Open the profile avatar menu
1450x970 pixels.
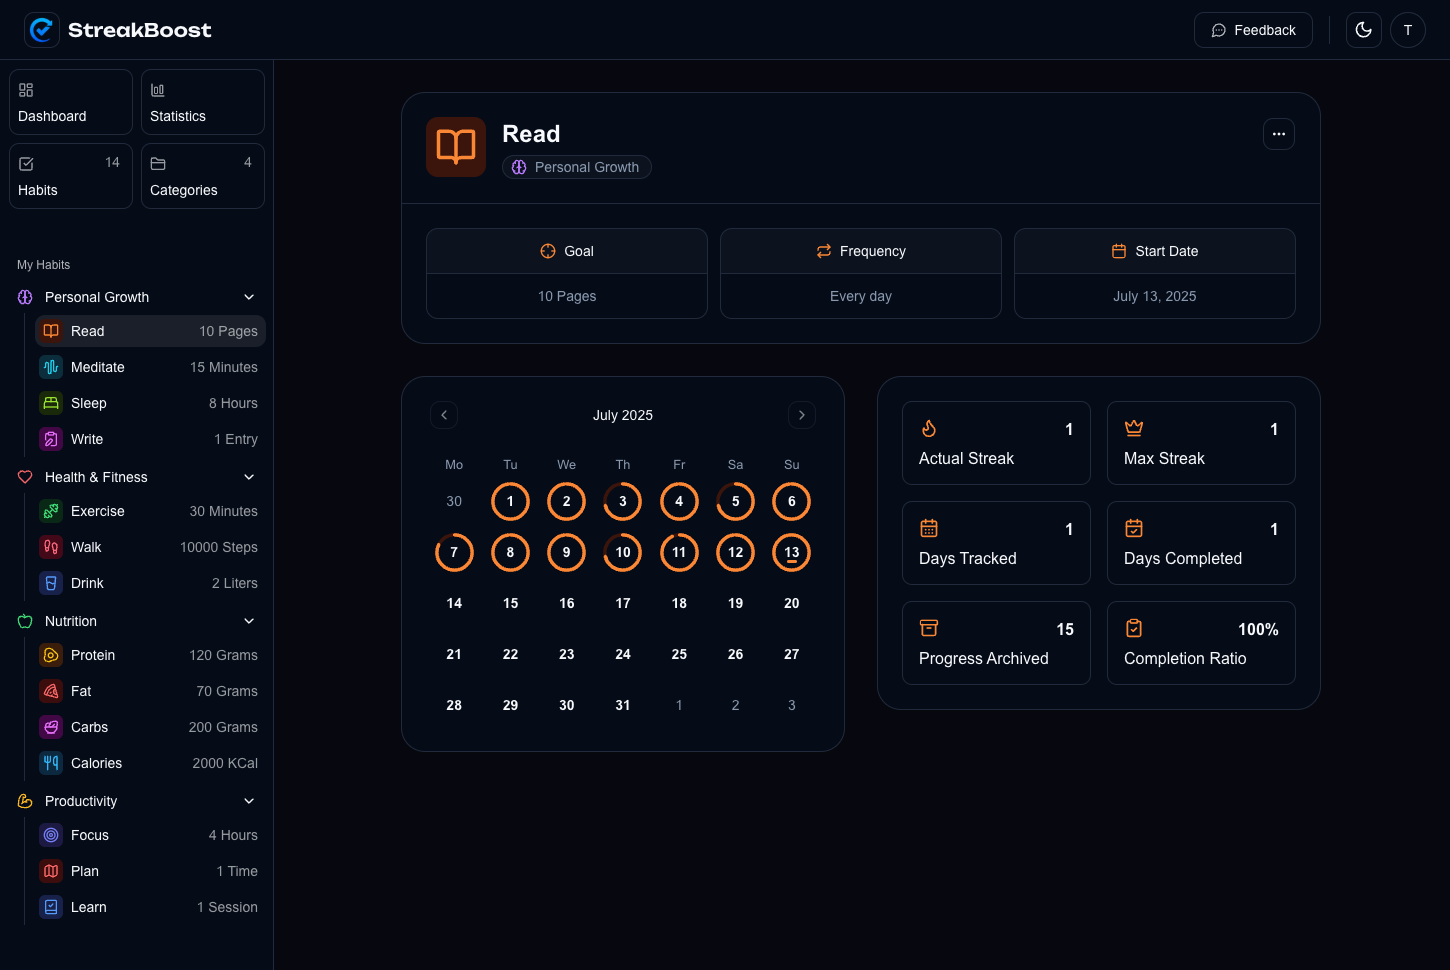pos(1408,29)
